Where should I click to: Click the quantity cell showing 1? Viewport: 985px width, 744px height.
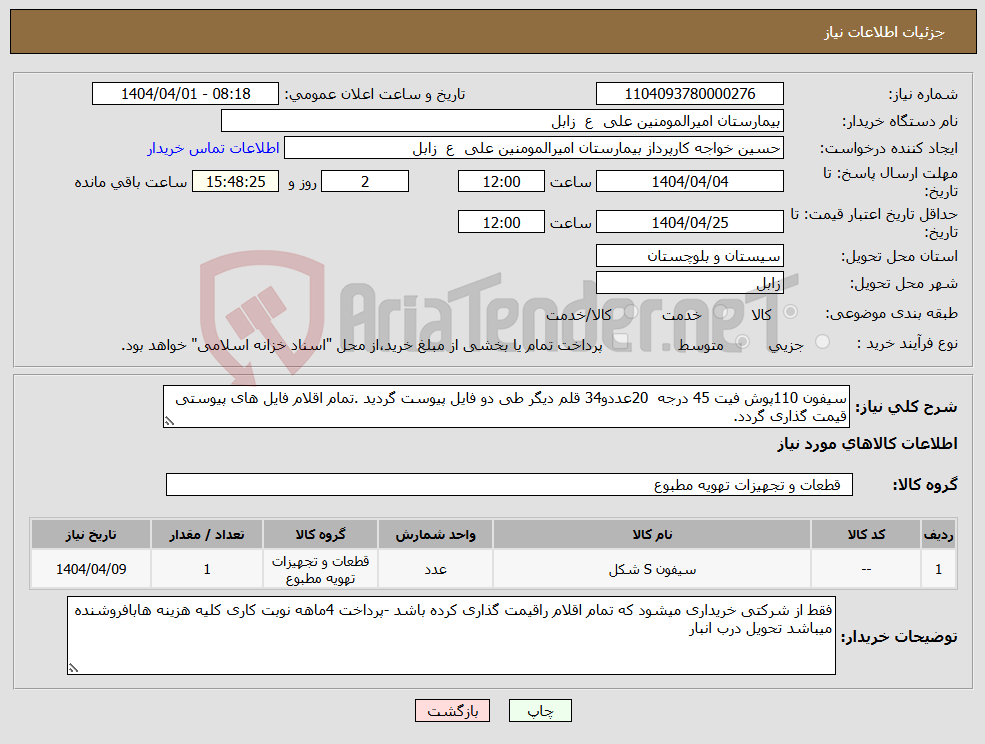click(x=207, y=569)
